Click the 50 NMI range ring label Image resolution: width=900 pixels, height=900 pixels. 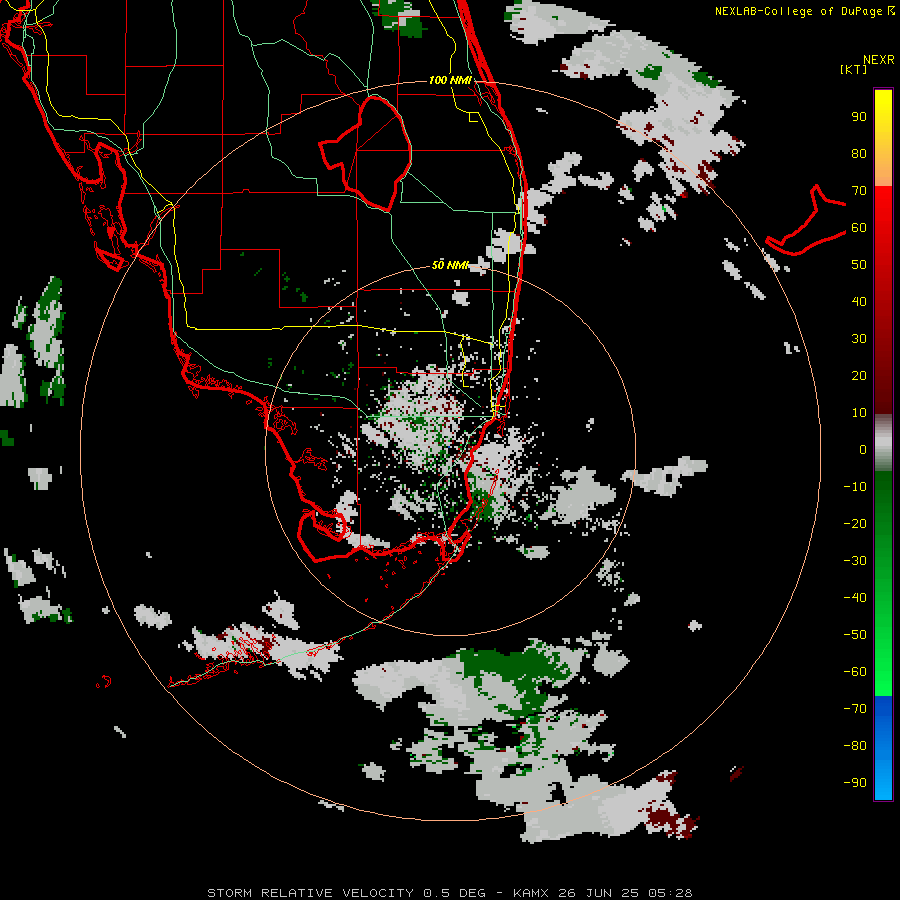[x=450, y=265]
